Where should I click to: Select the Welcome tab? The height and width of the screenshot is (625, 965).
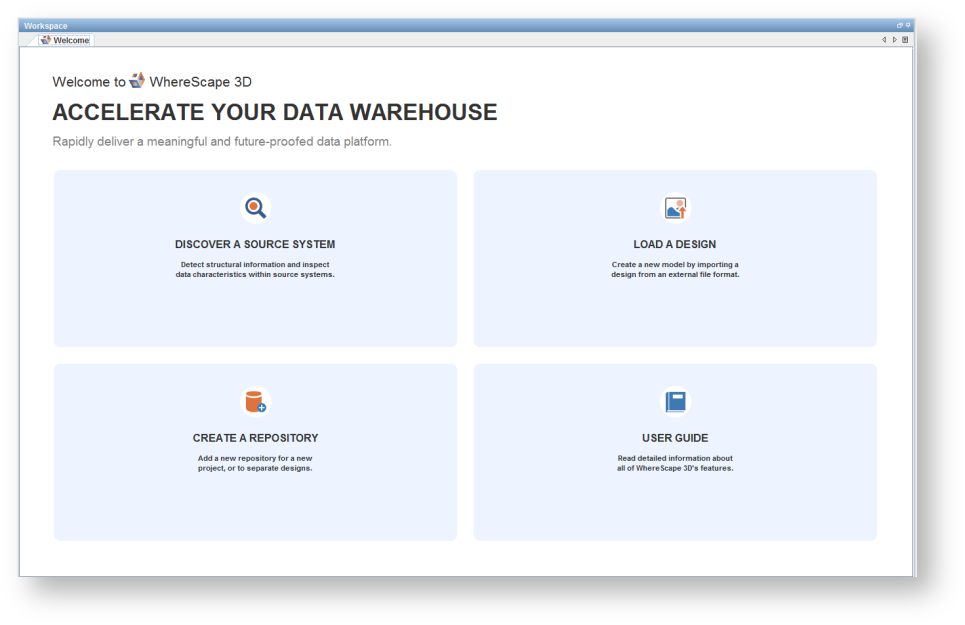tap(65, 40)
